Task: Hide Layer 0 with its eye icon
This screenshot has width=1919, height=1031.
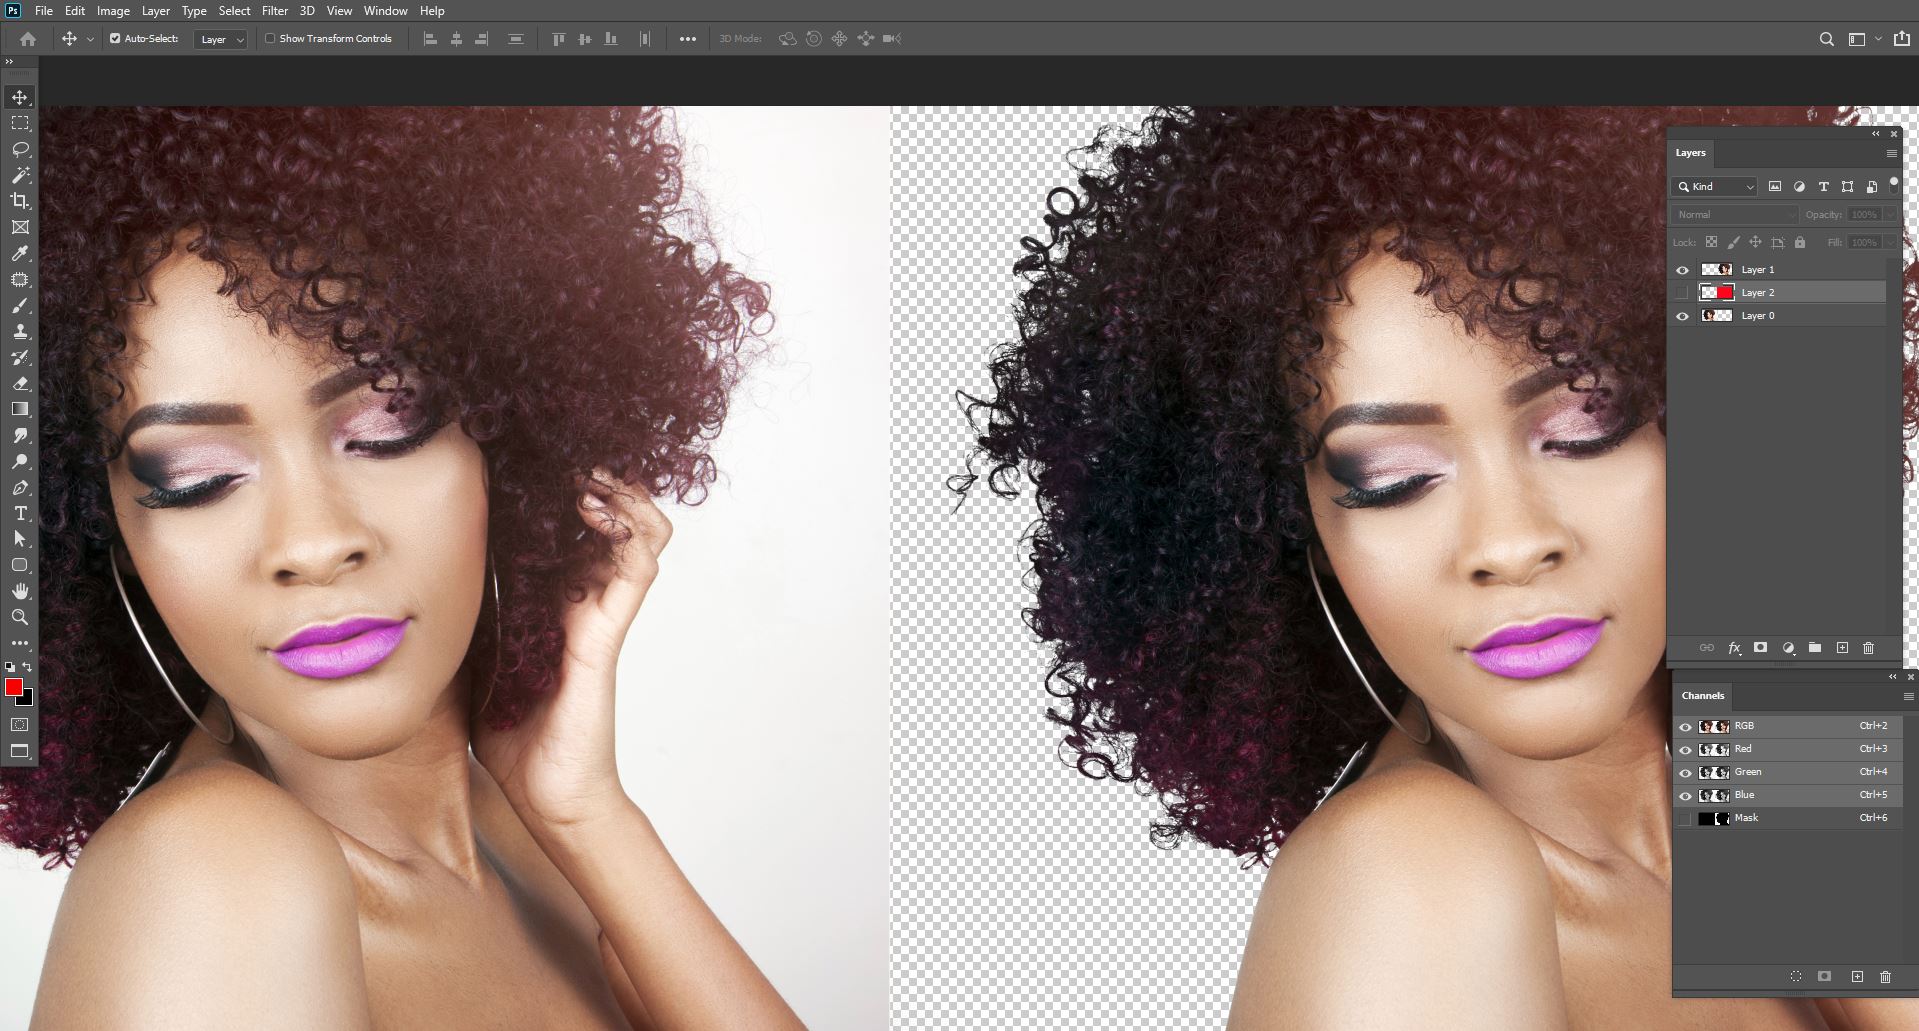Action: 1682,316
